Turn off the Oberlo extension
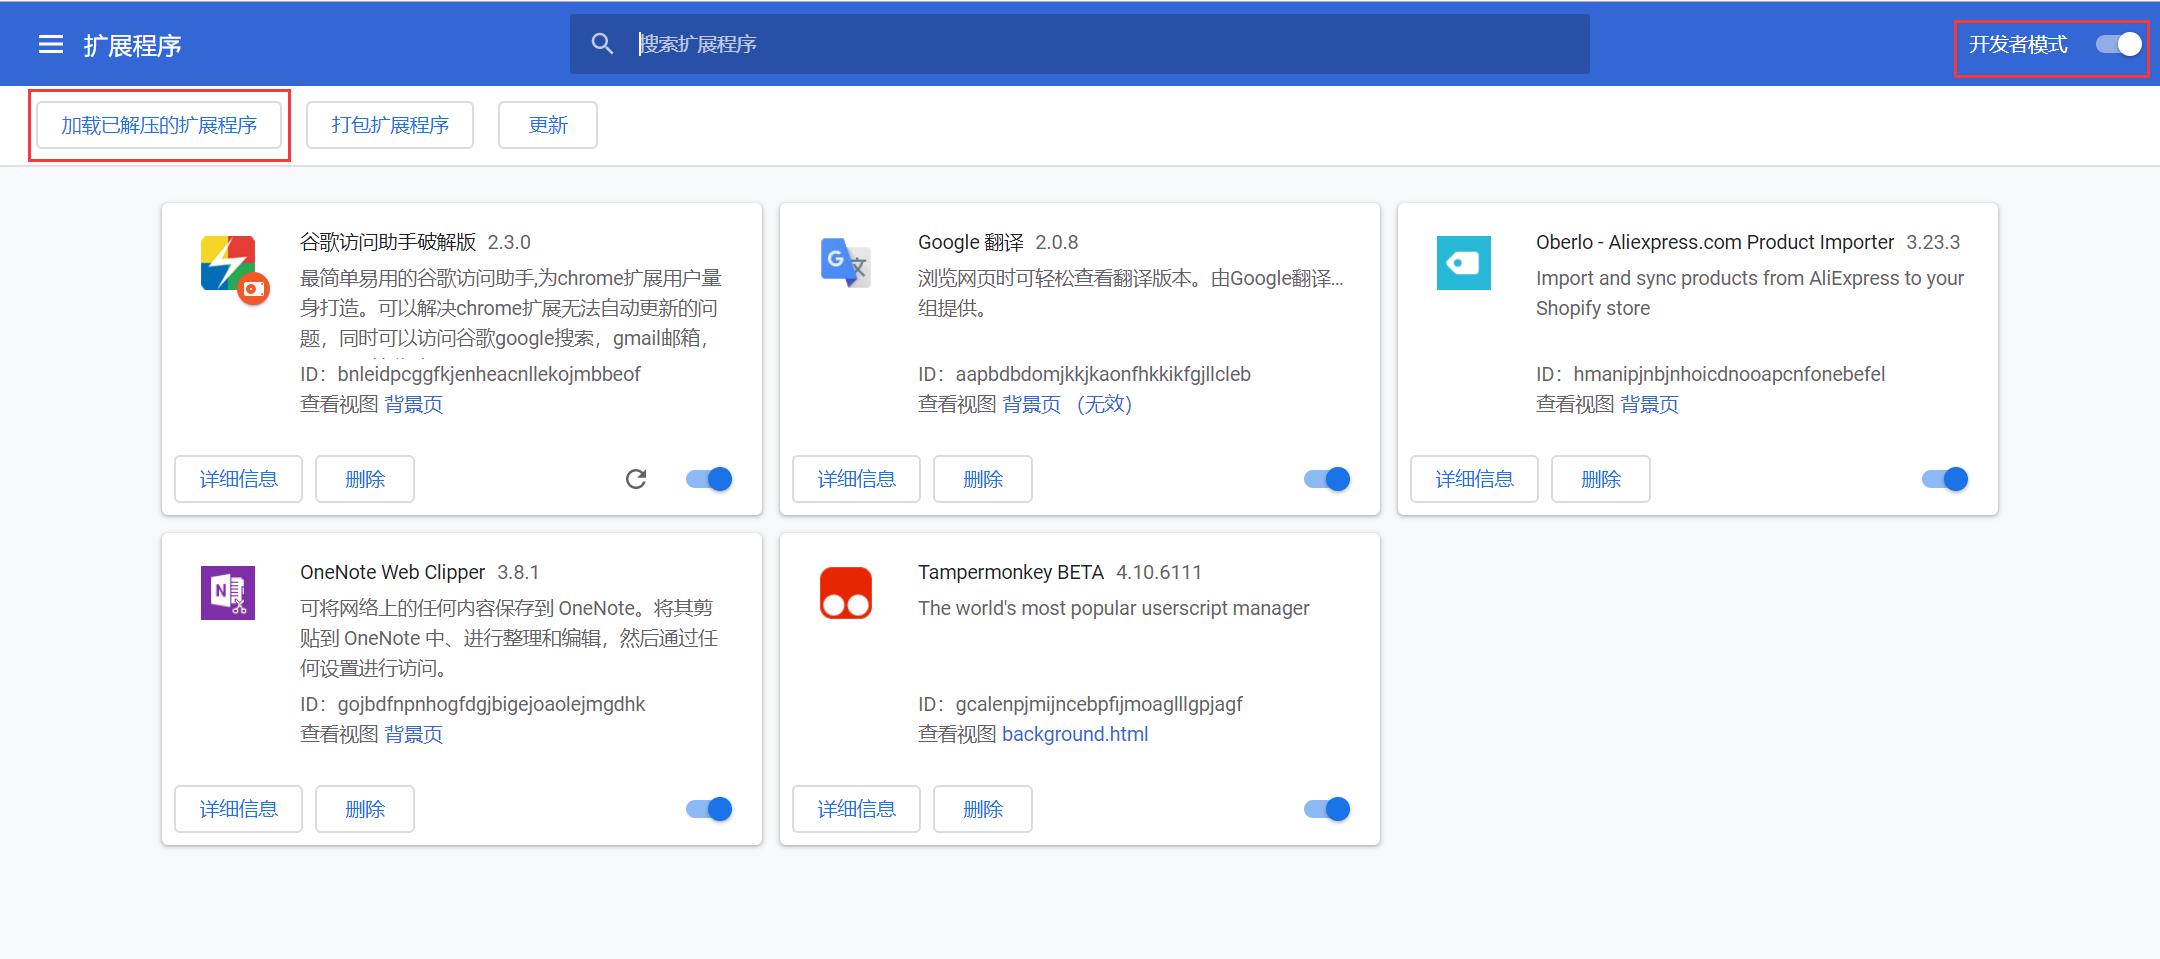The width and height of the screenshot is (2160, 959). coord(1945,479)
